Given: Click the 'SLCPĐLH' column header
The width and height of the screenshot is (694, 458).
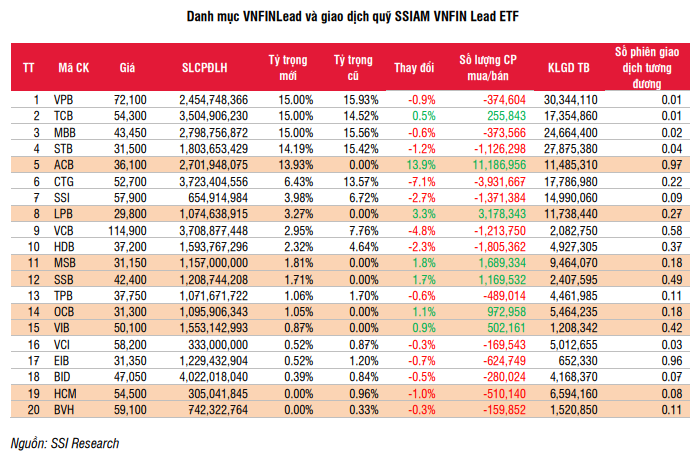Looking at the screenshot, I should 204,68.
